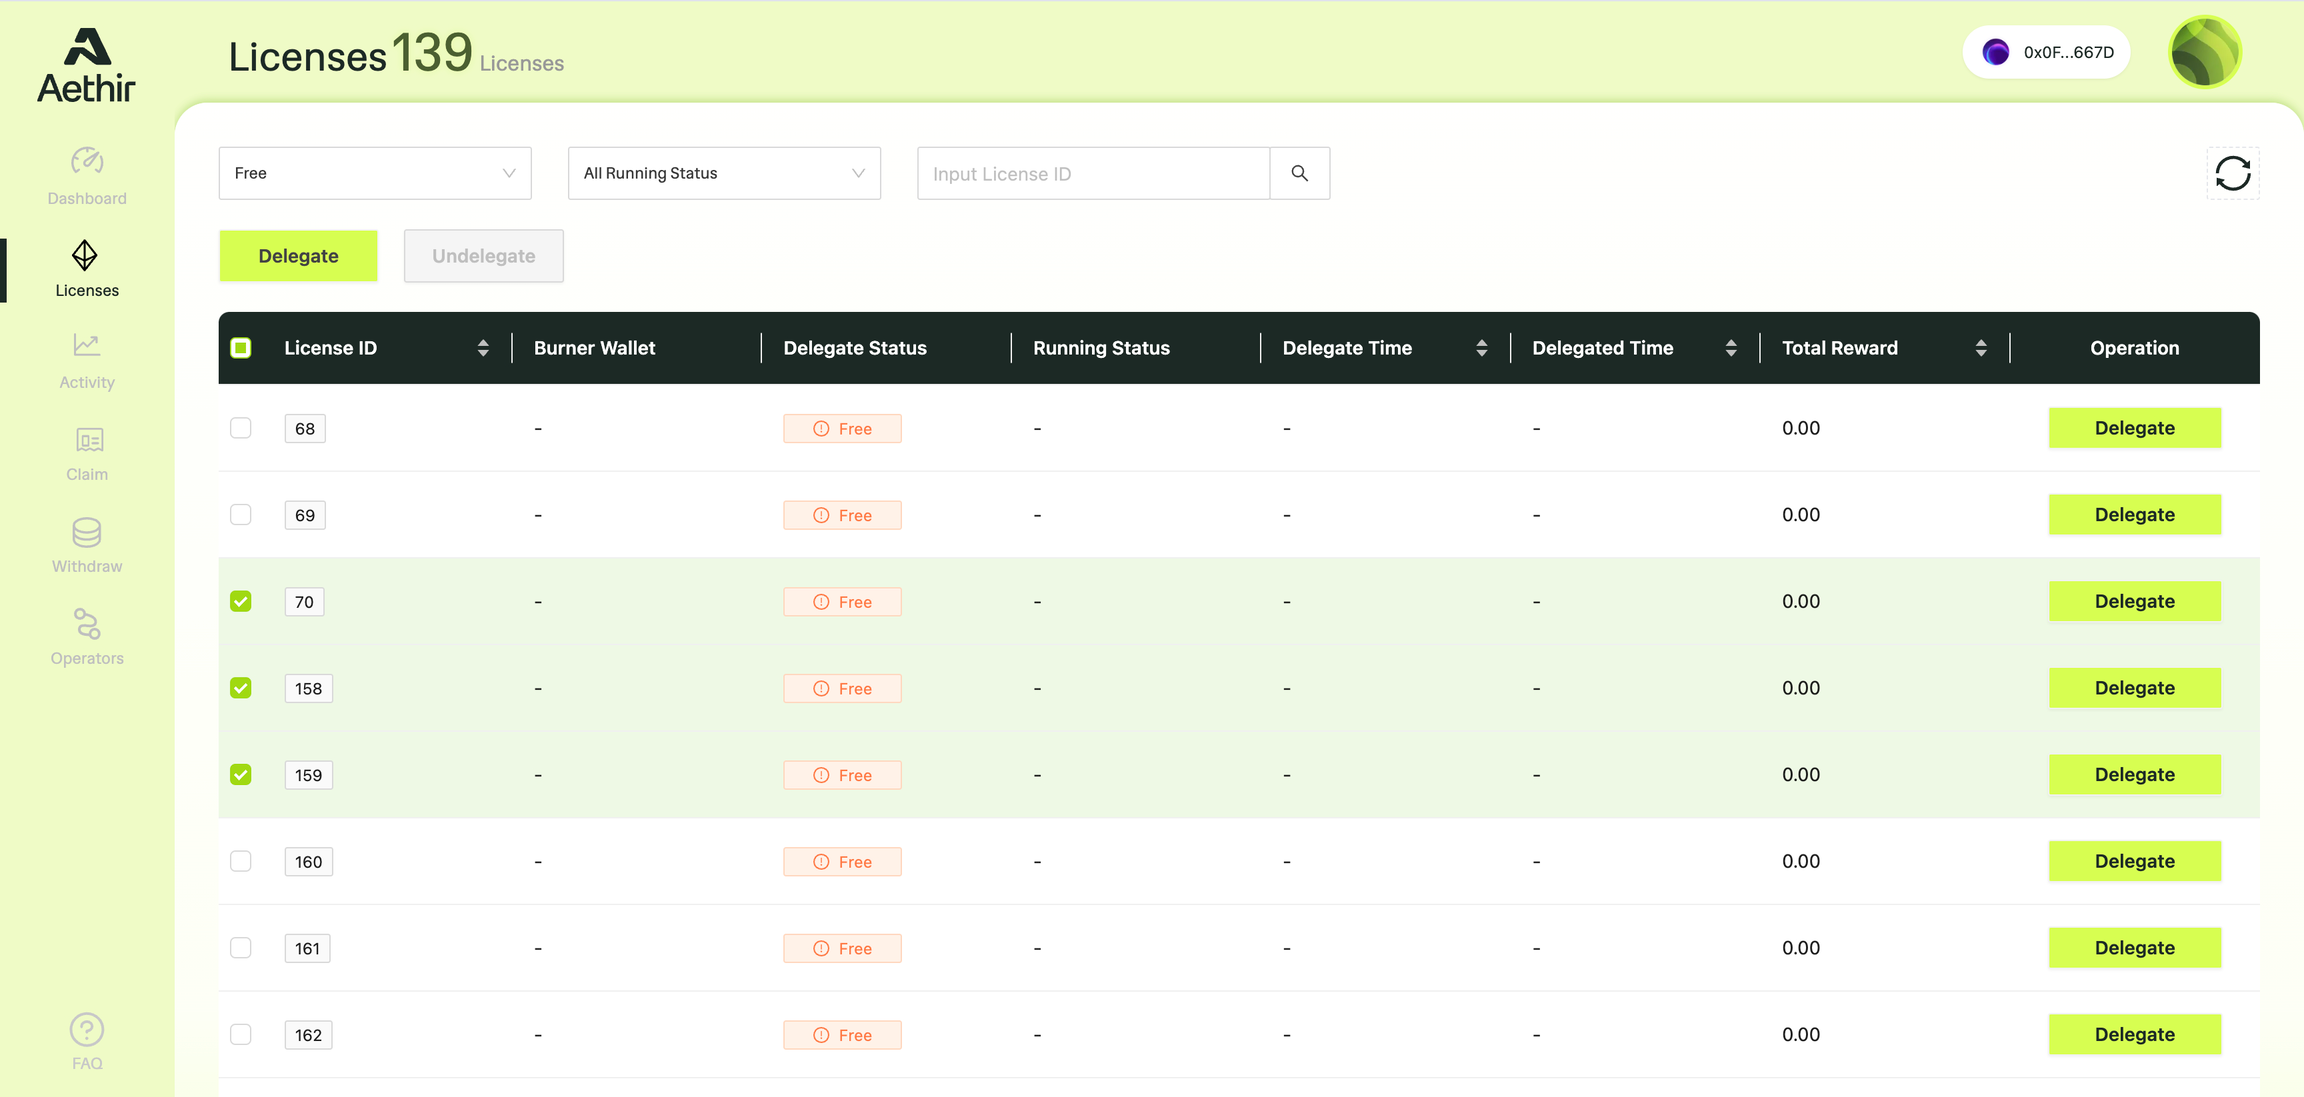Uncheck the checkbox for license 158
Viewport: 2304px width, 1097px height.
click(x=241, y=688)
